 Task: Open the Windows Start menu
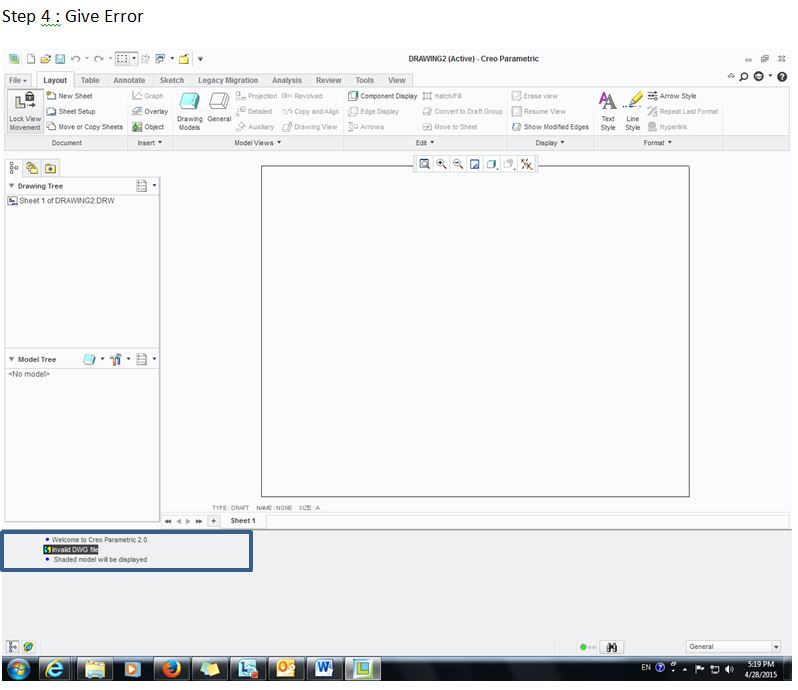click(x=18, y=669)
